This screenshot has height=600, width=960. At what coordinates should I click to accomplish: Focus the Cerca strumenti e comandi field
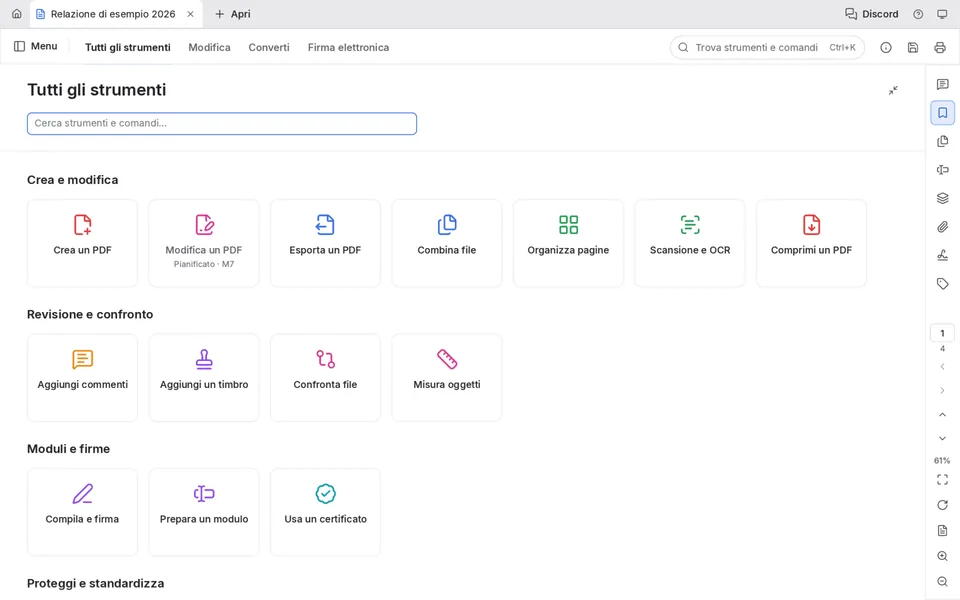tap(222, 124)
